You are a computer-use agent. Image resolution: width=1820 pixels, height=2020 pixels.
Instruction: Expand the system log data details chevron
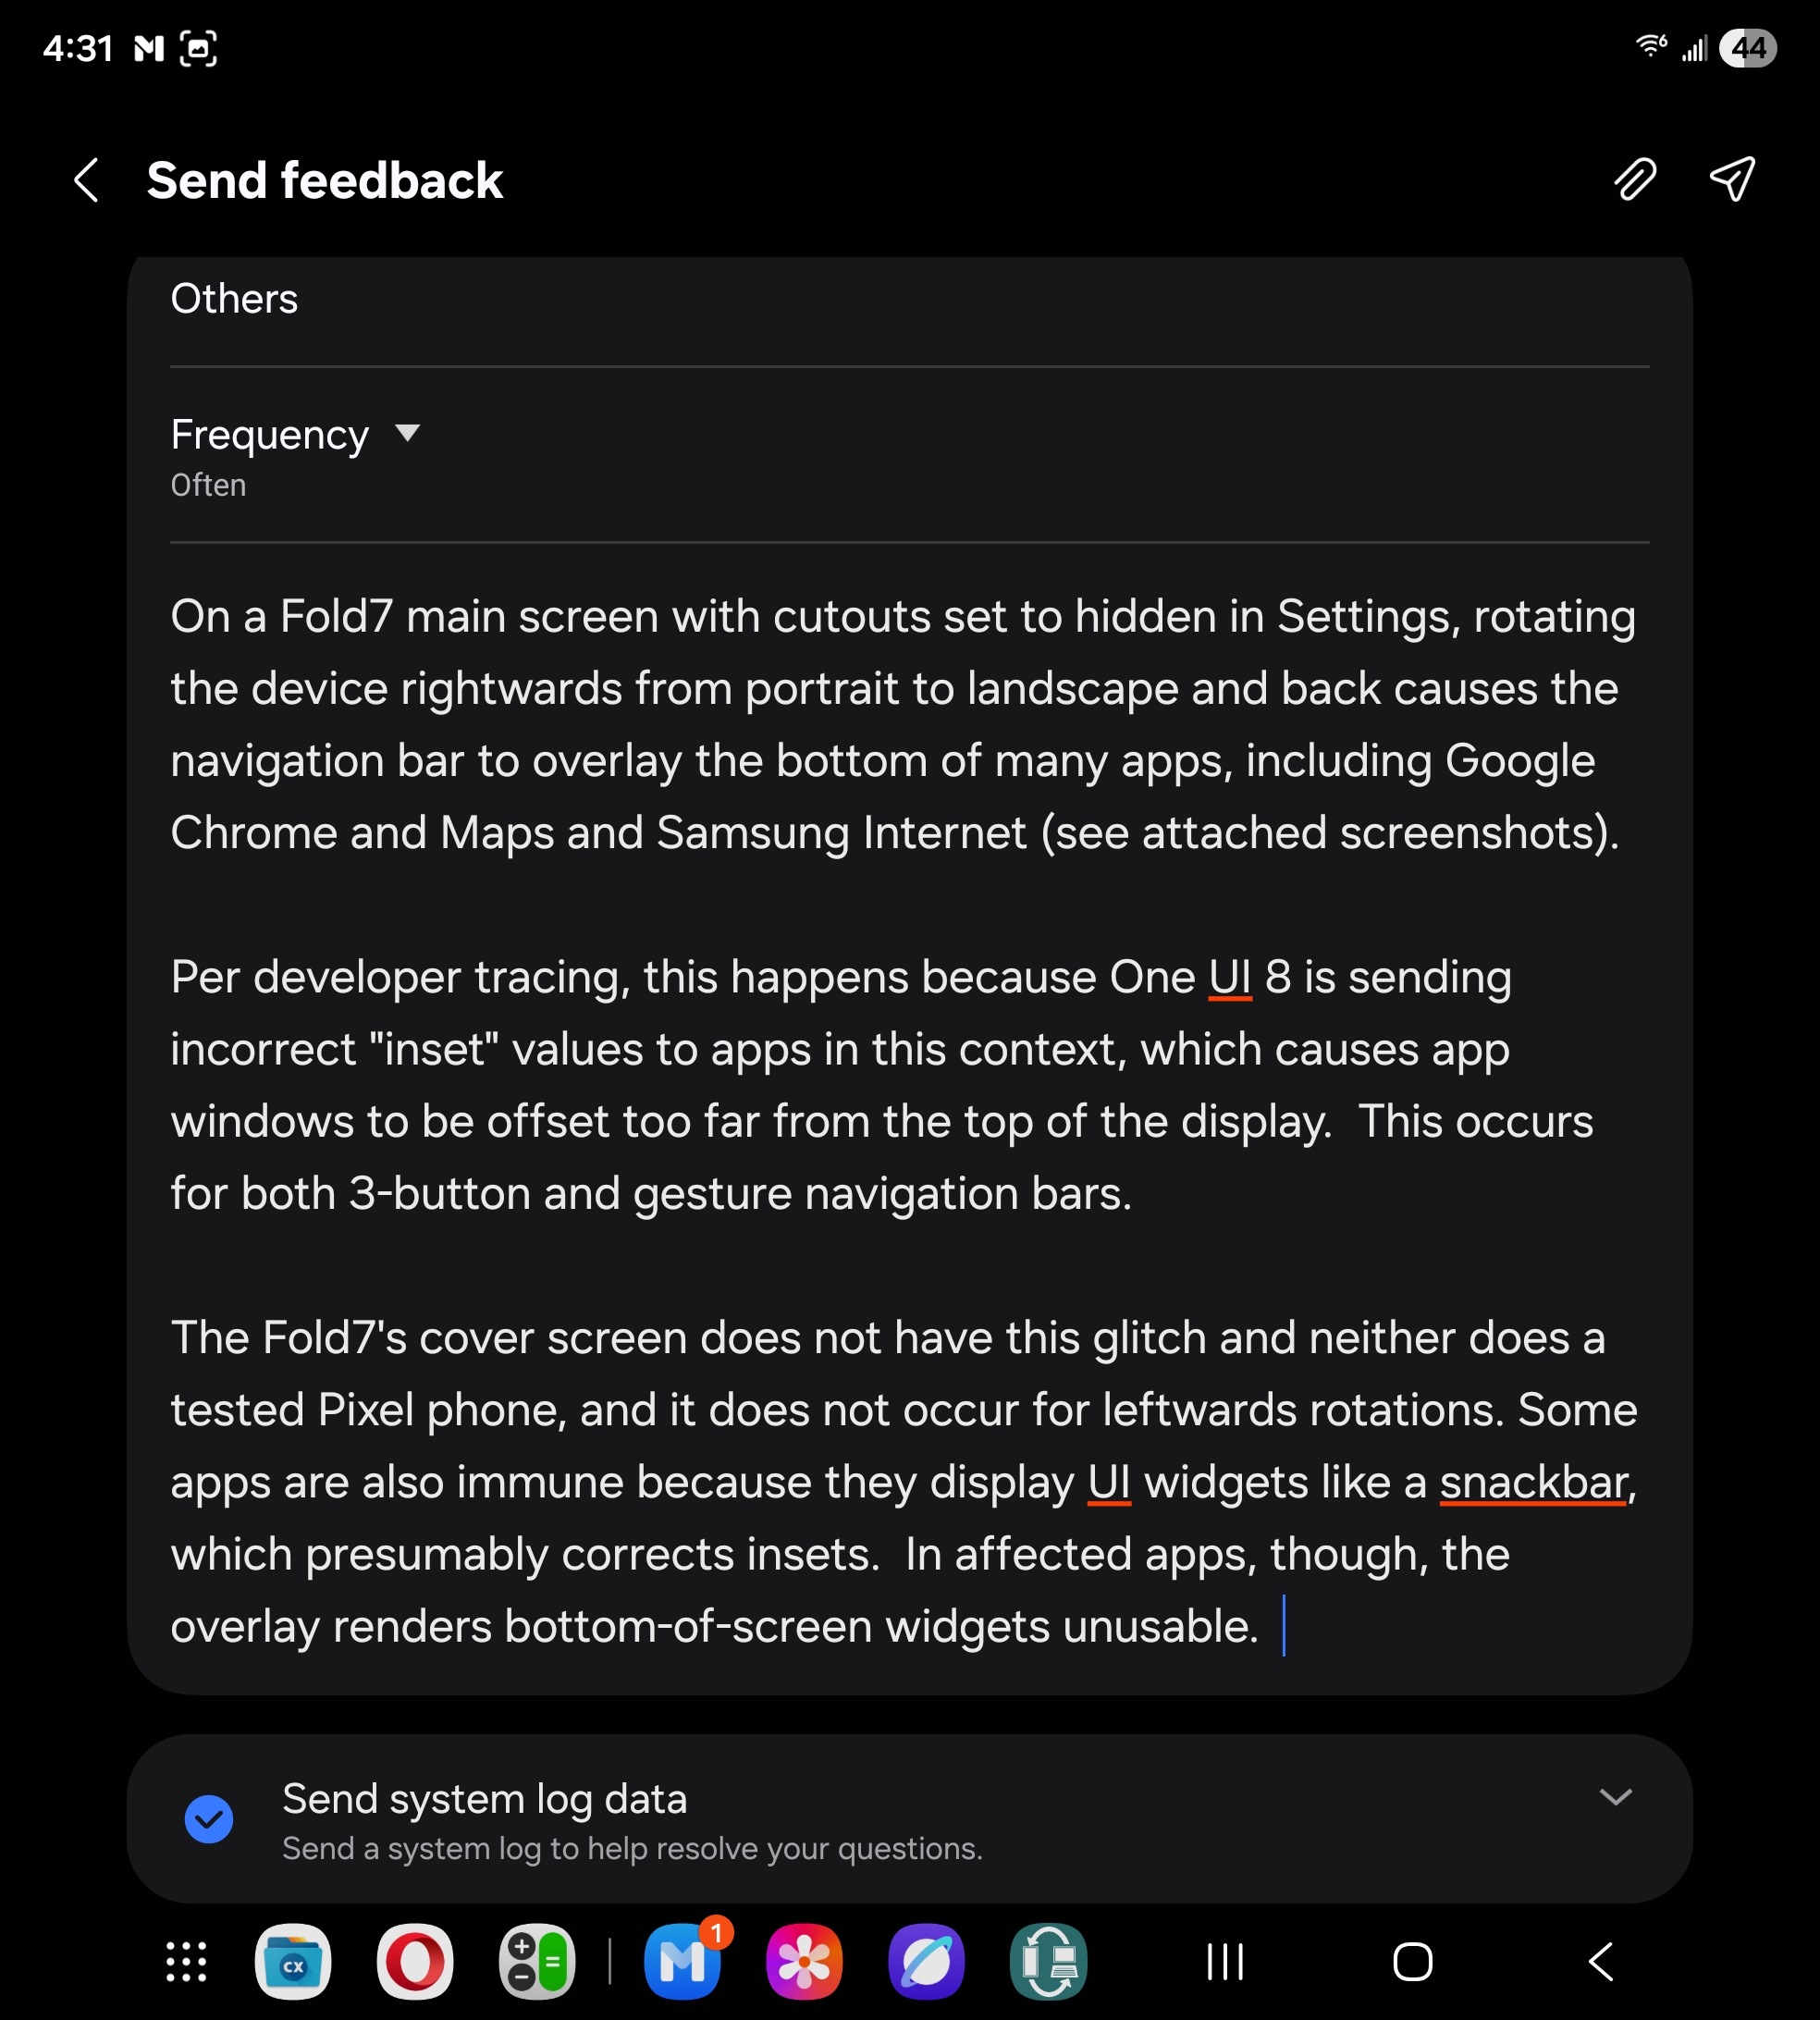[x=1615, y=1797]
